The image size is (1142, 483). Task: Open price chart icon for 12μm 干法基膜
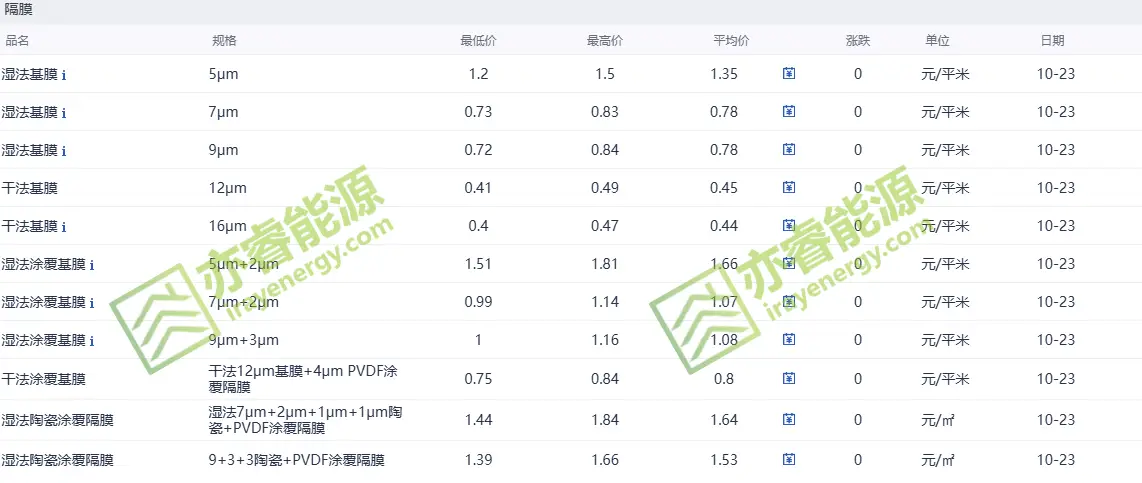(x=789, y=188)
